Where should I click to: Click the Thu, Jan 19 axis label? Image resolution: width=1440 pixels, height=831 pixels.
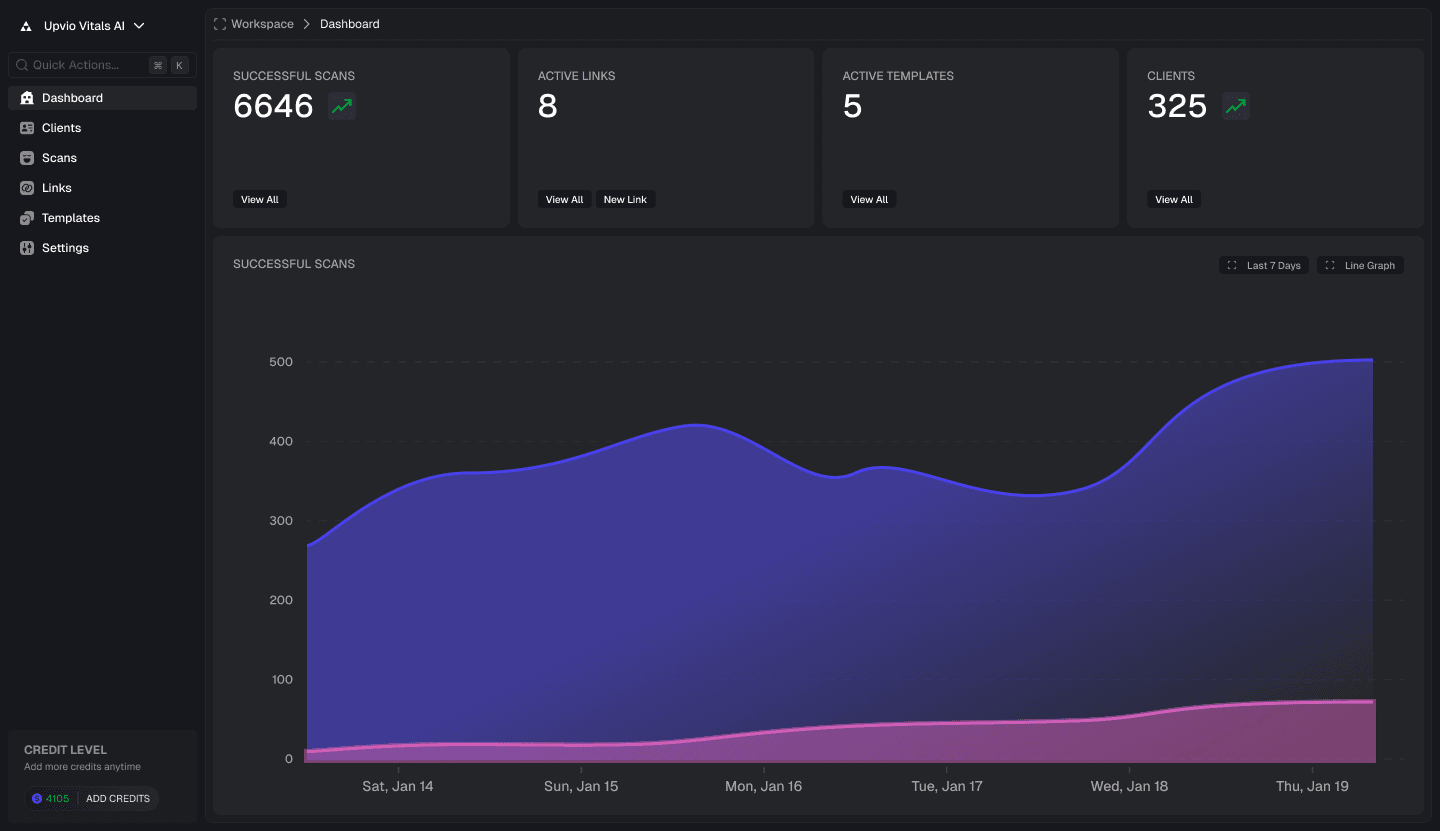1312,786
